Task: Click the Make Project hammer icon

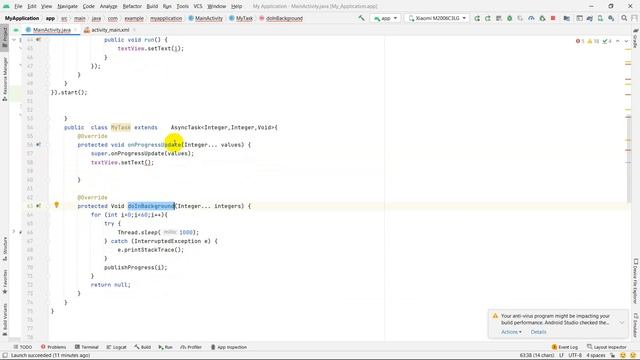Action: (361, 18)
